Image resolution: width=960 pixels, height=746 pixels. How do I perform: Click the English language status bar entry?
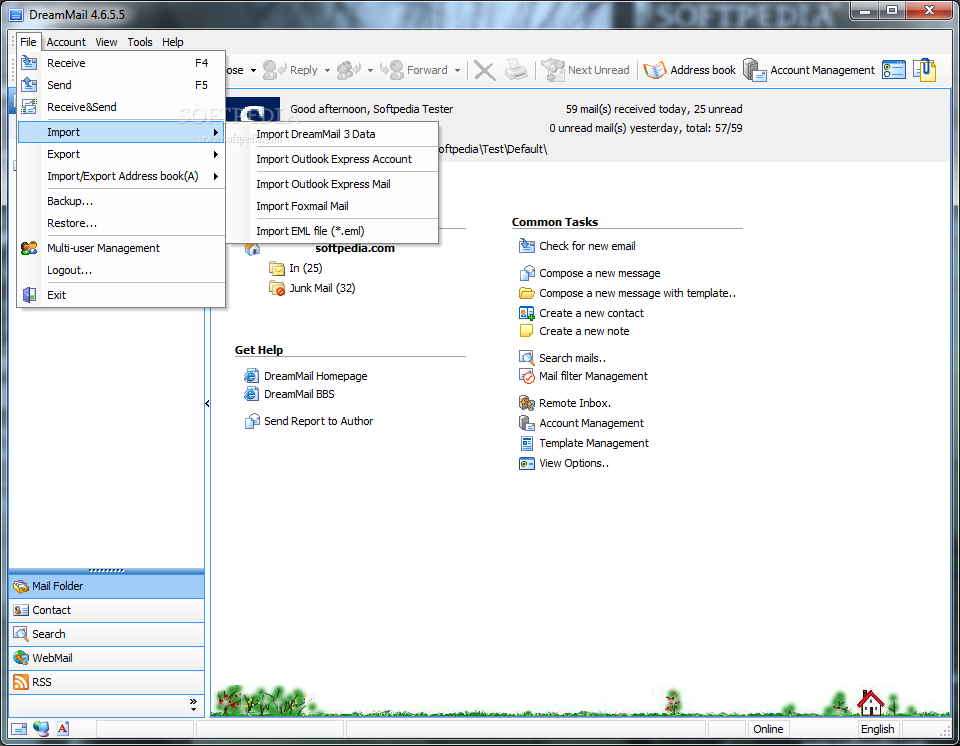tap(877, 729)
